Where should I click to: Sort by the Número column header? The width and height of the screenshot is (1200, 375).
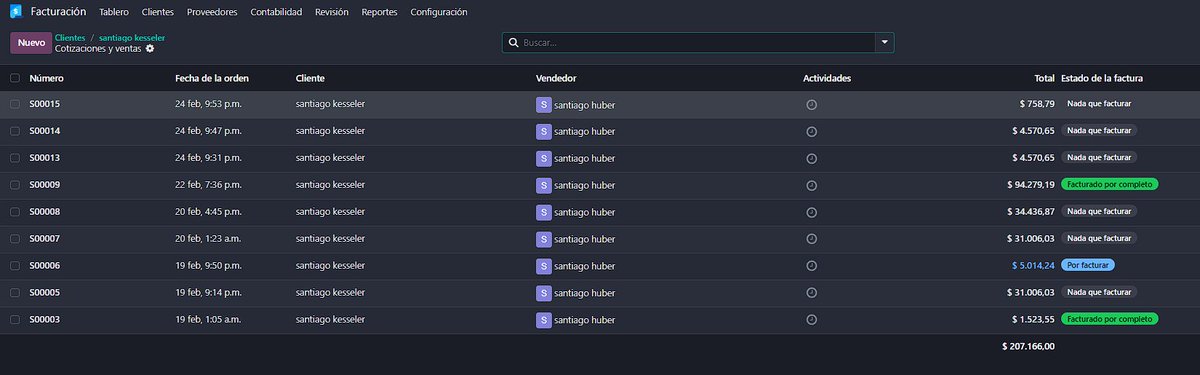click(x=46, y=78)
